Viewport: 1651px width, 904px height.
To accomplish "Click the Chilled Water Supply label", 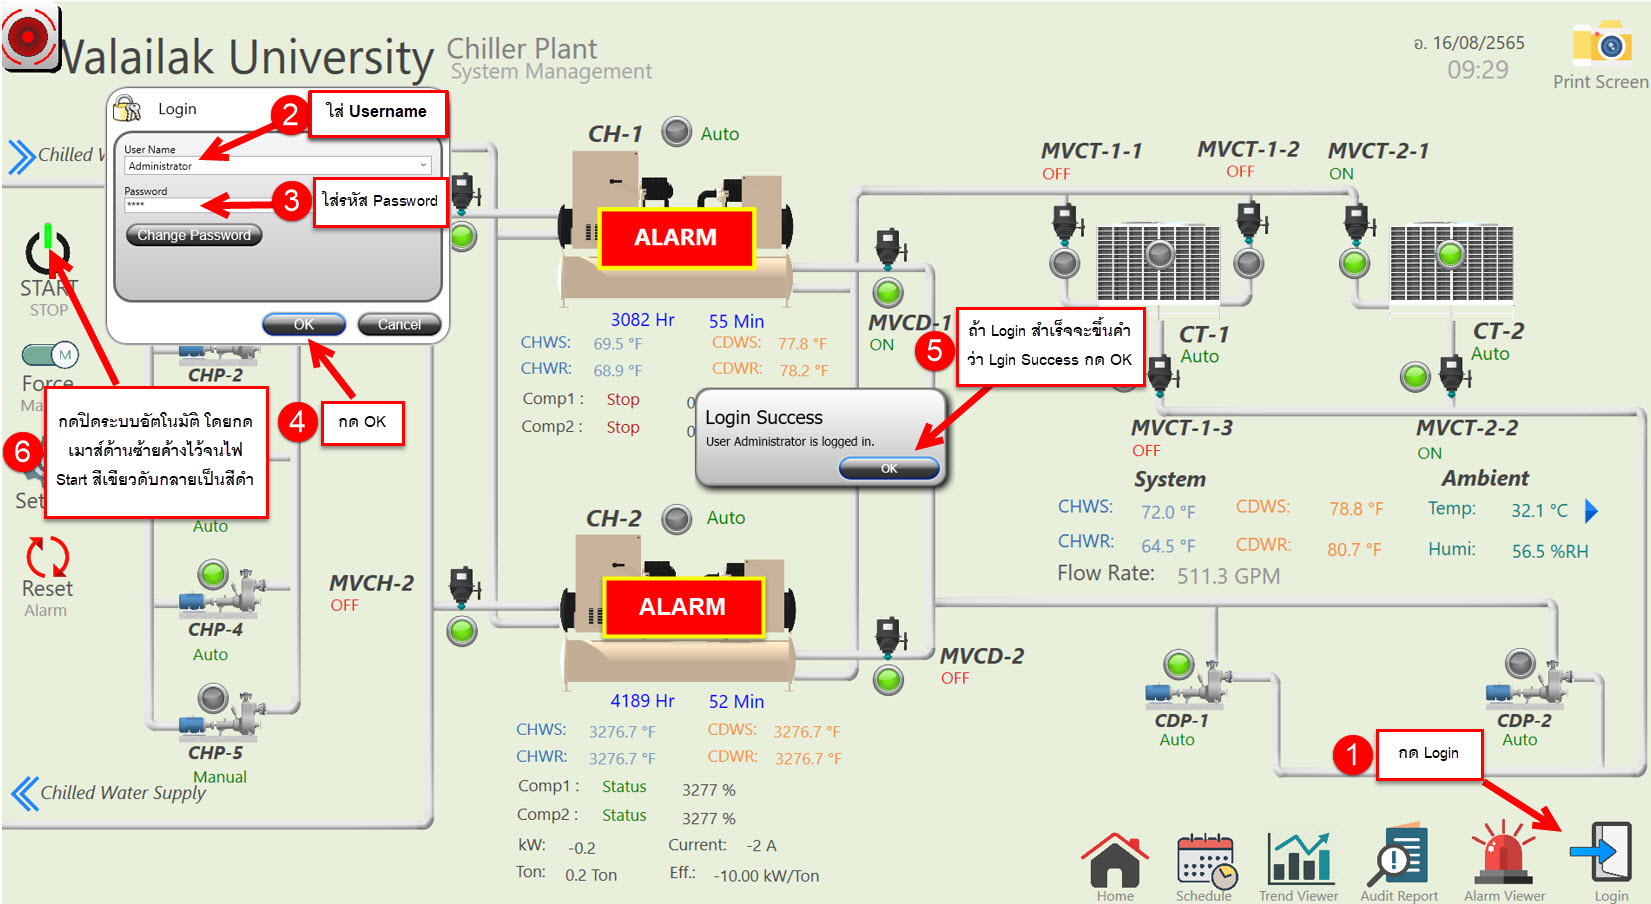I will pyautogui.click(x=123, y=793).
